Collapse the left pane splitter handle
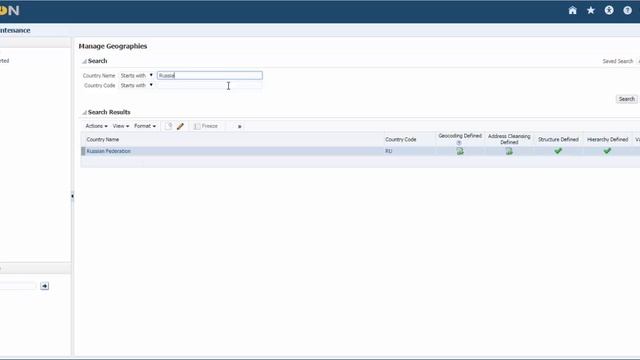The image size is (640, 360). tap(72, 196)
